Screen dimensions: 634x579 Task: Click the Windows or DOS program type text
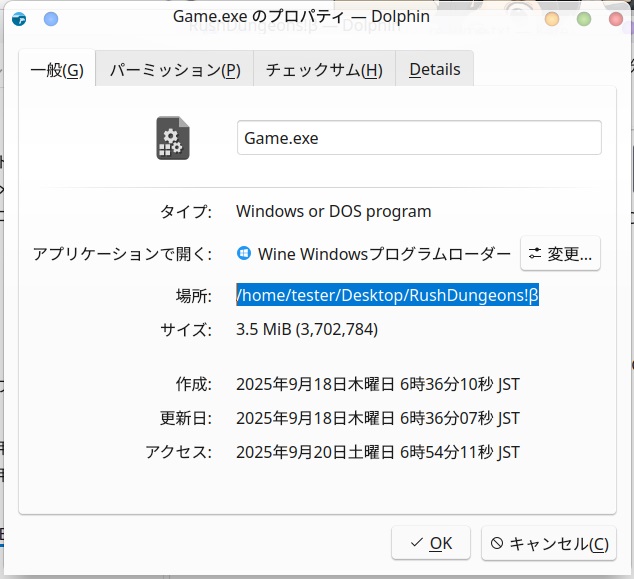(333, 211)
